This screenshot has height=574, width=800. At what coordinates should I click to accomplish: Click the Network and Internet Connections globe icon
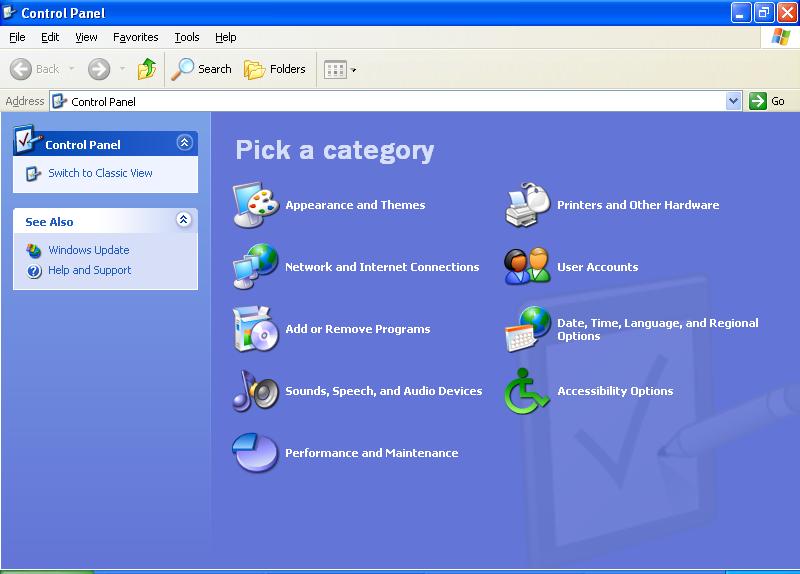tap(256, 266)
